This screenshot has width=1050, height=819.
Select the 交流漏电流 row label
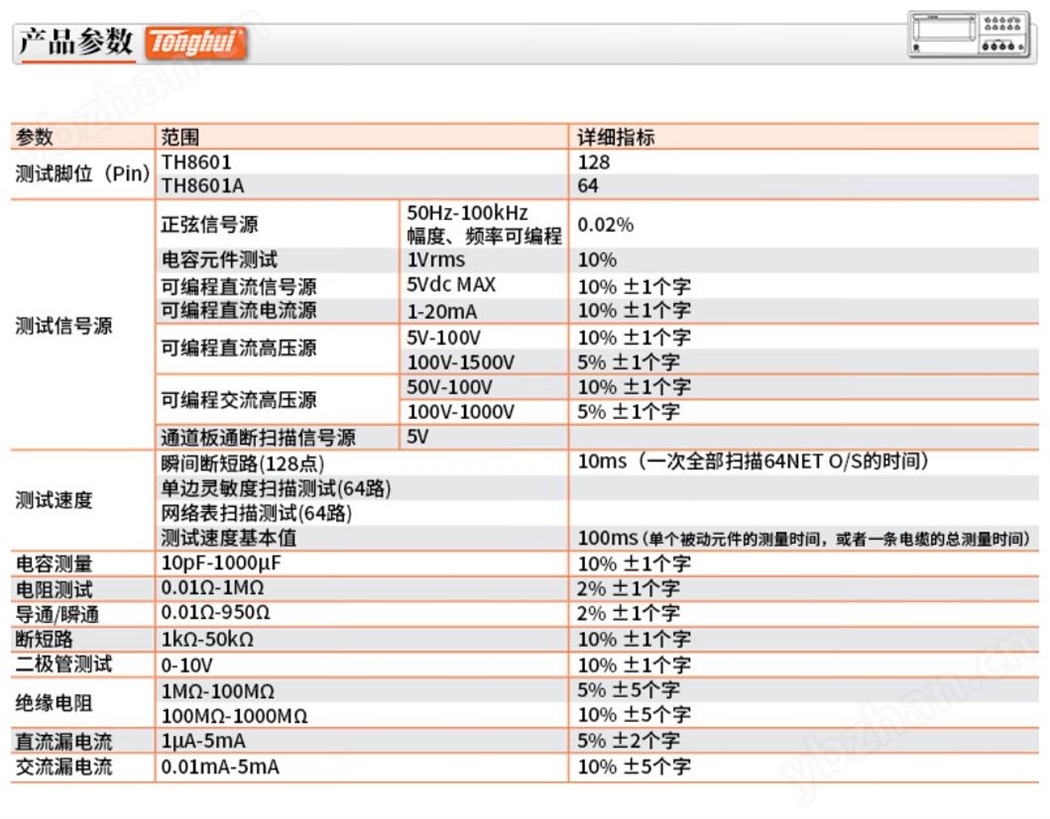[64, 766]
